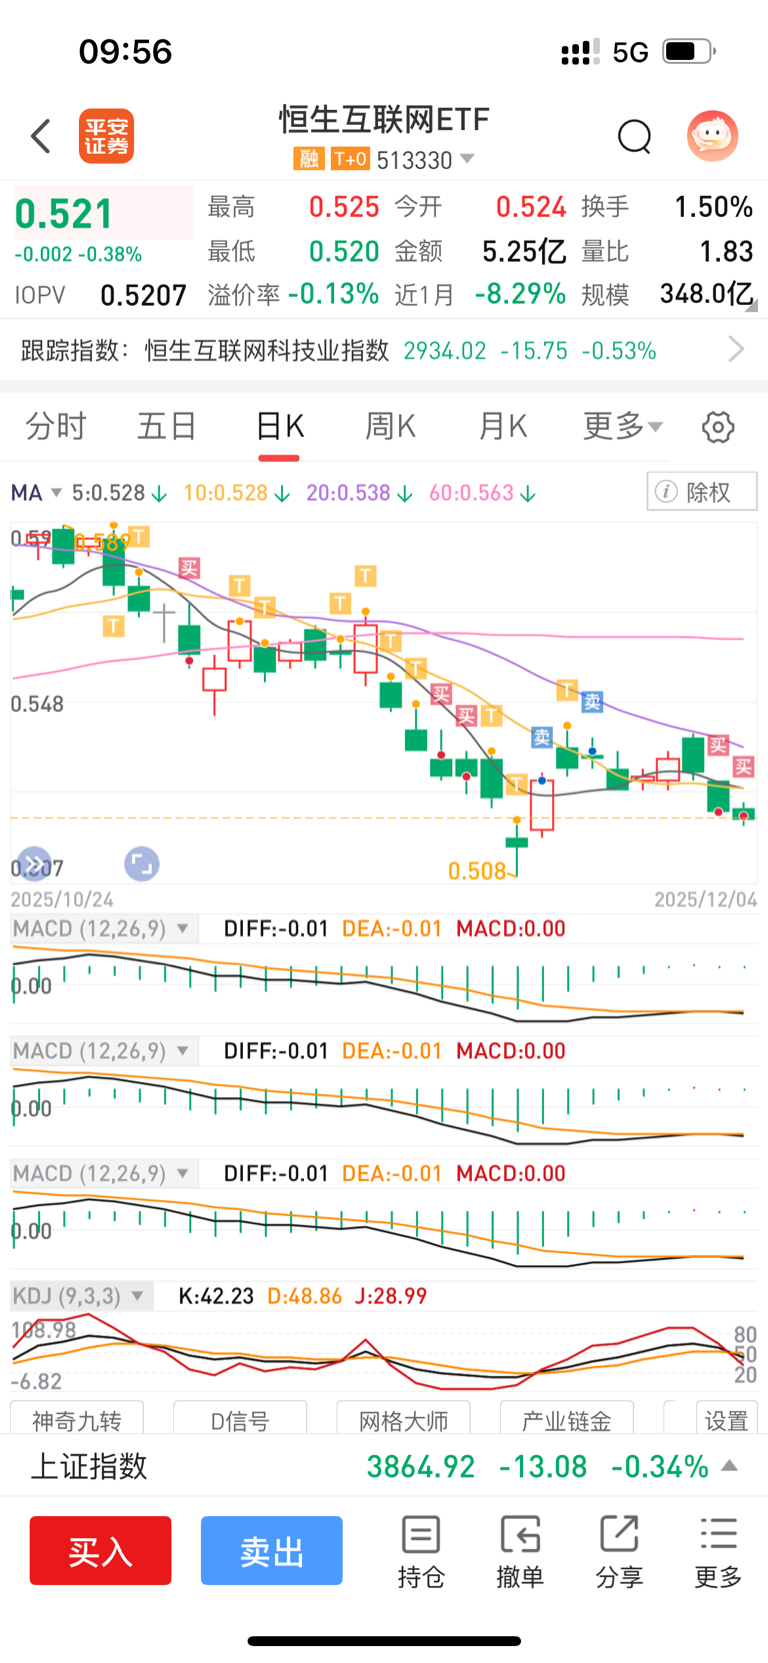Tap the 上证指数 3864.92 value
Screen dimensions: 768x1663
tap(421, 1467)
